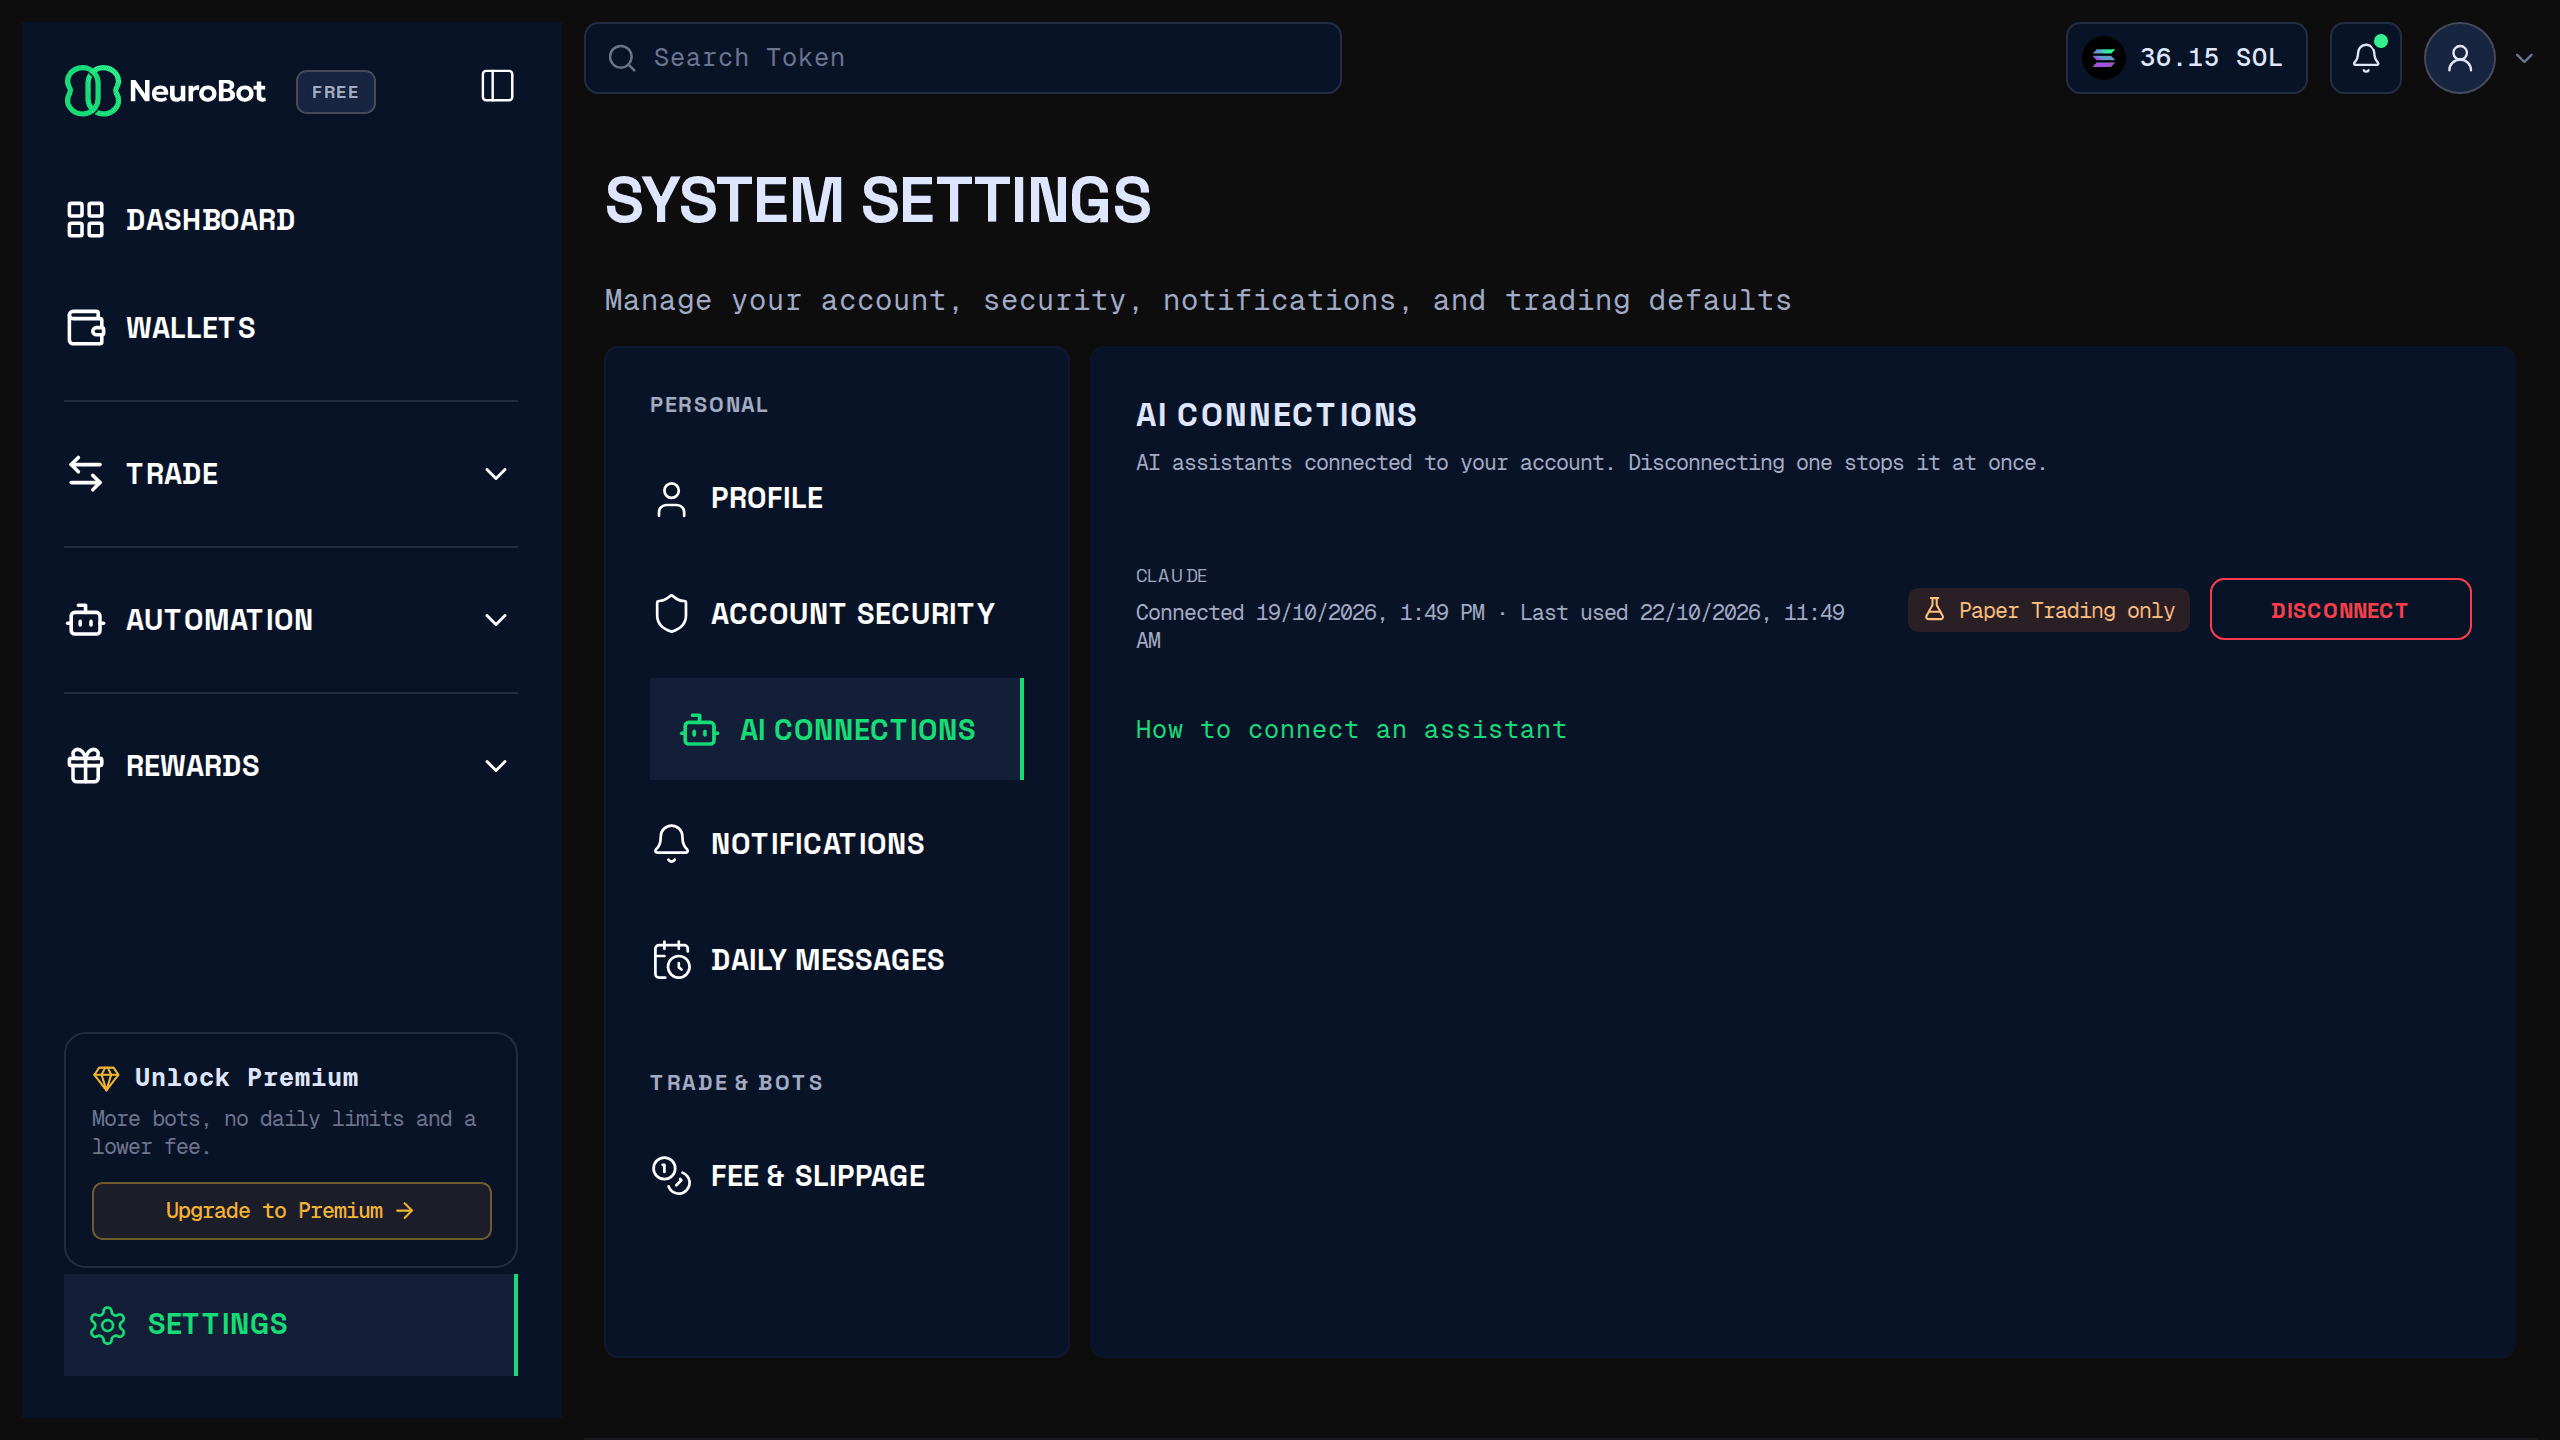Screen dimensions: 2560x1440
Task: Click the Settings gear icon
Action: pos(107,1325)
